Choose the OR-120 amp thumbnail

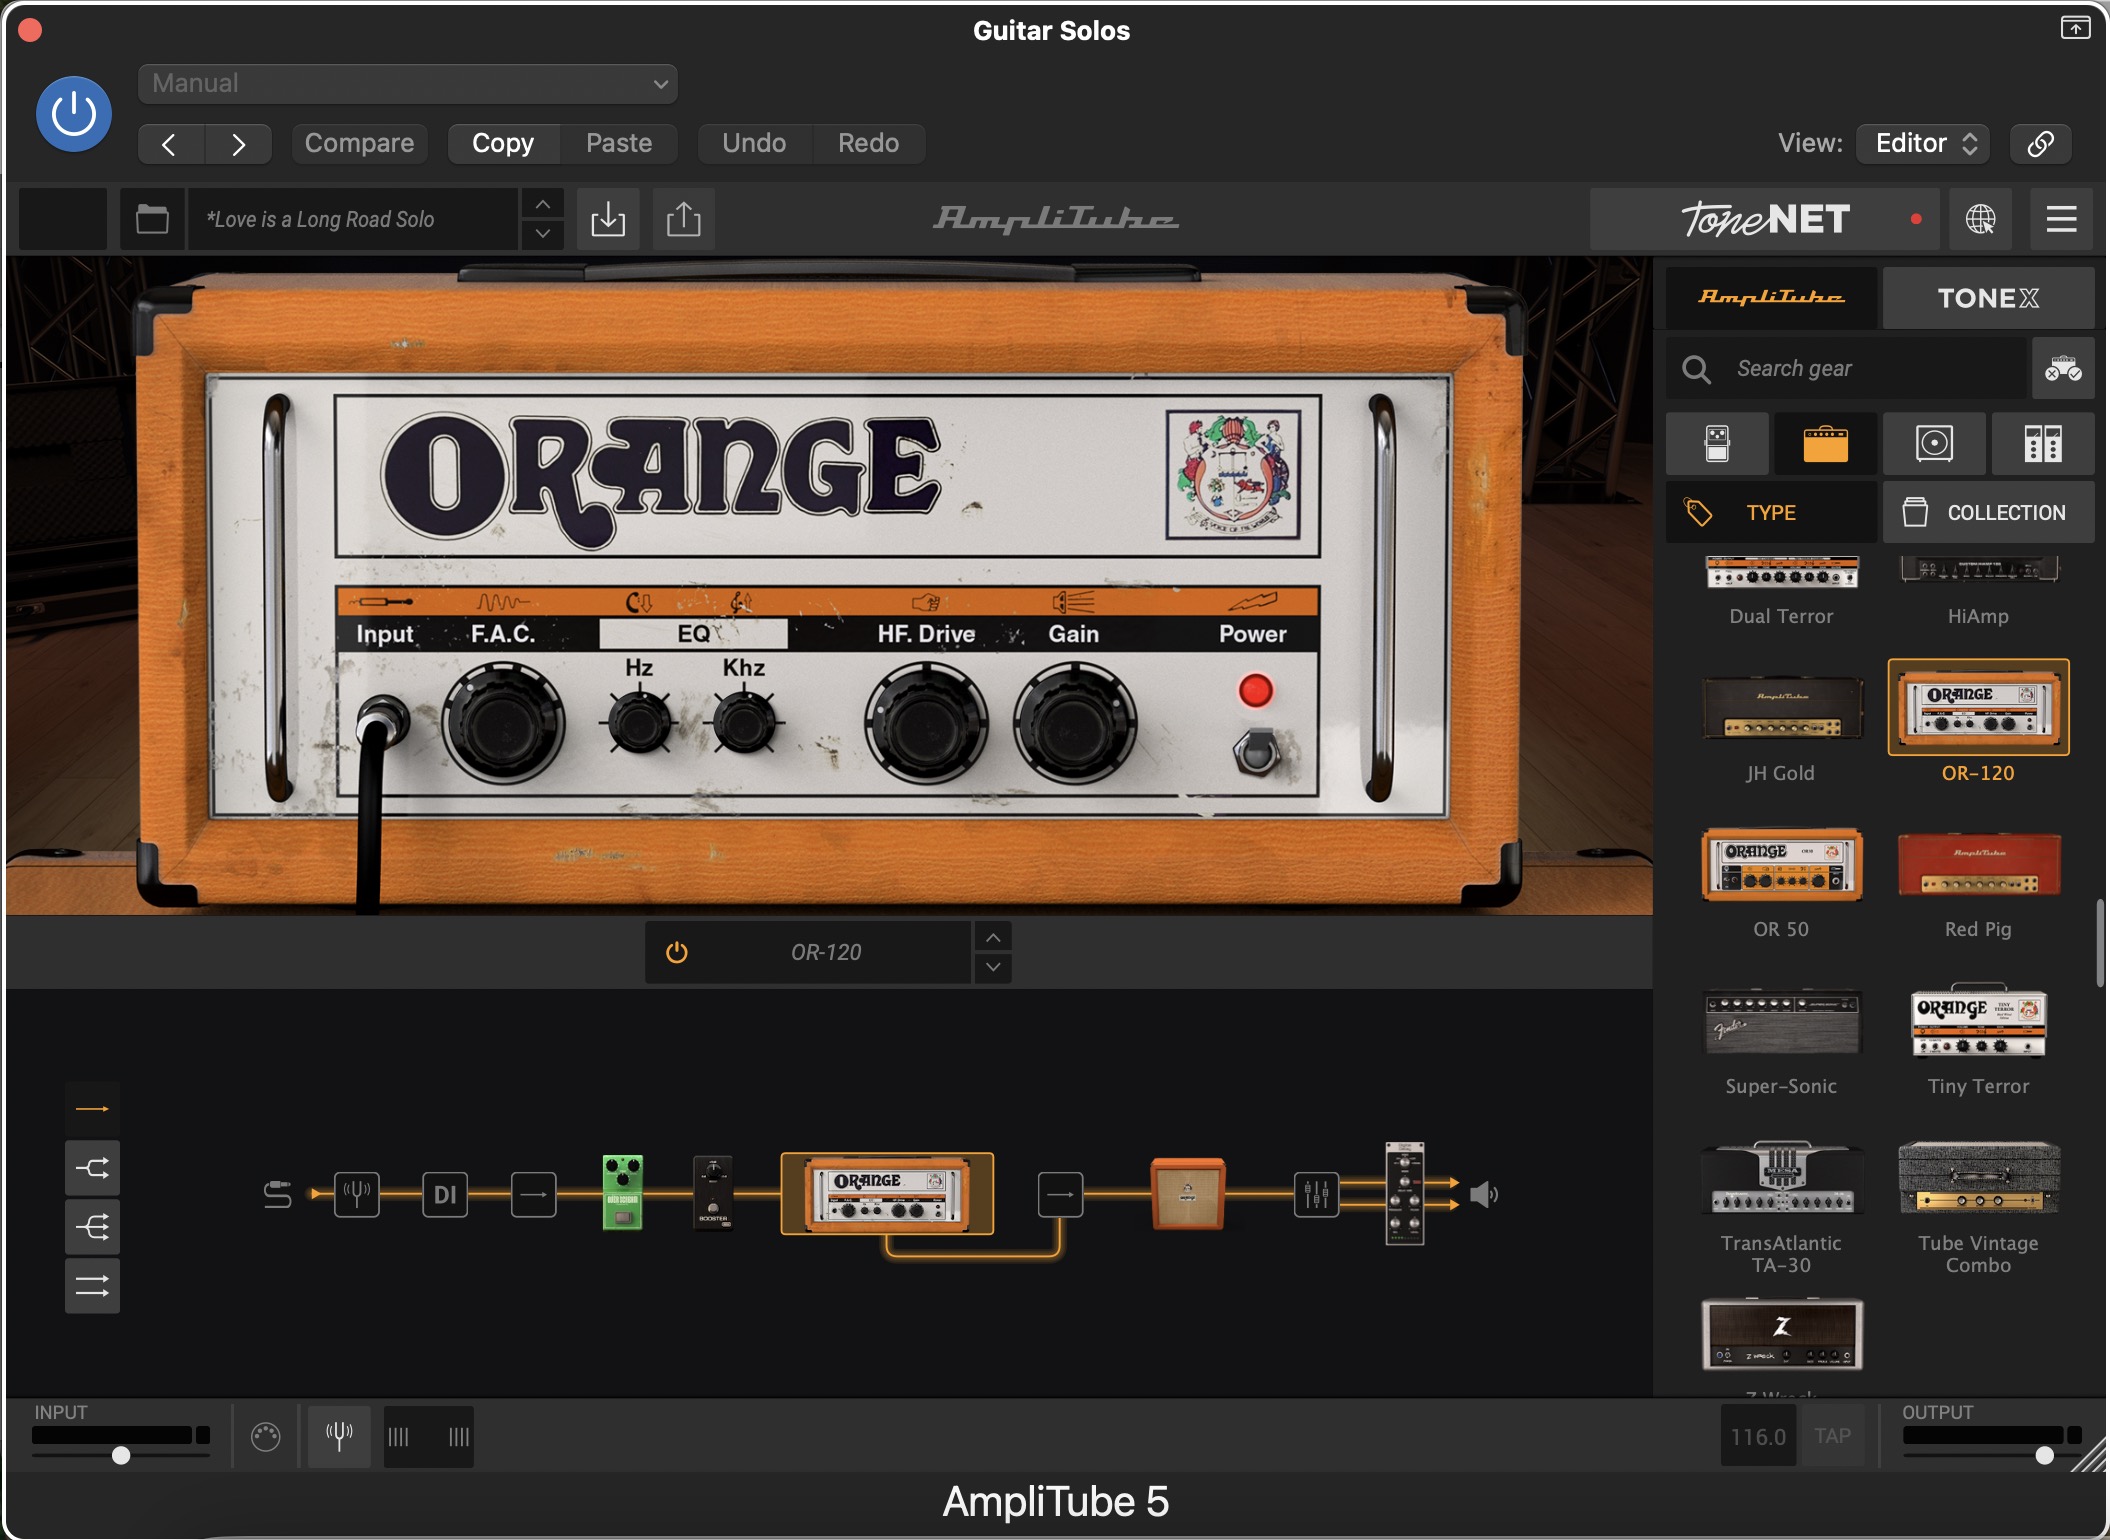(x=1978, y=708)
